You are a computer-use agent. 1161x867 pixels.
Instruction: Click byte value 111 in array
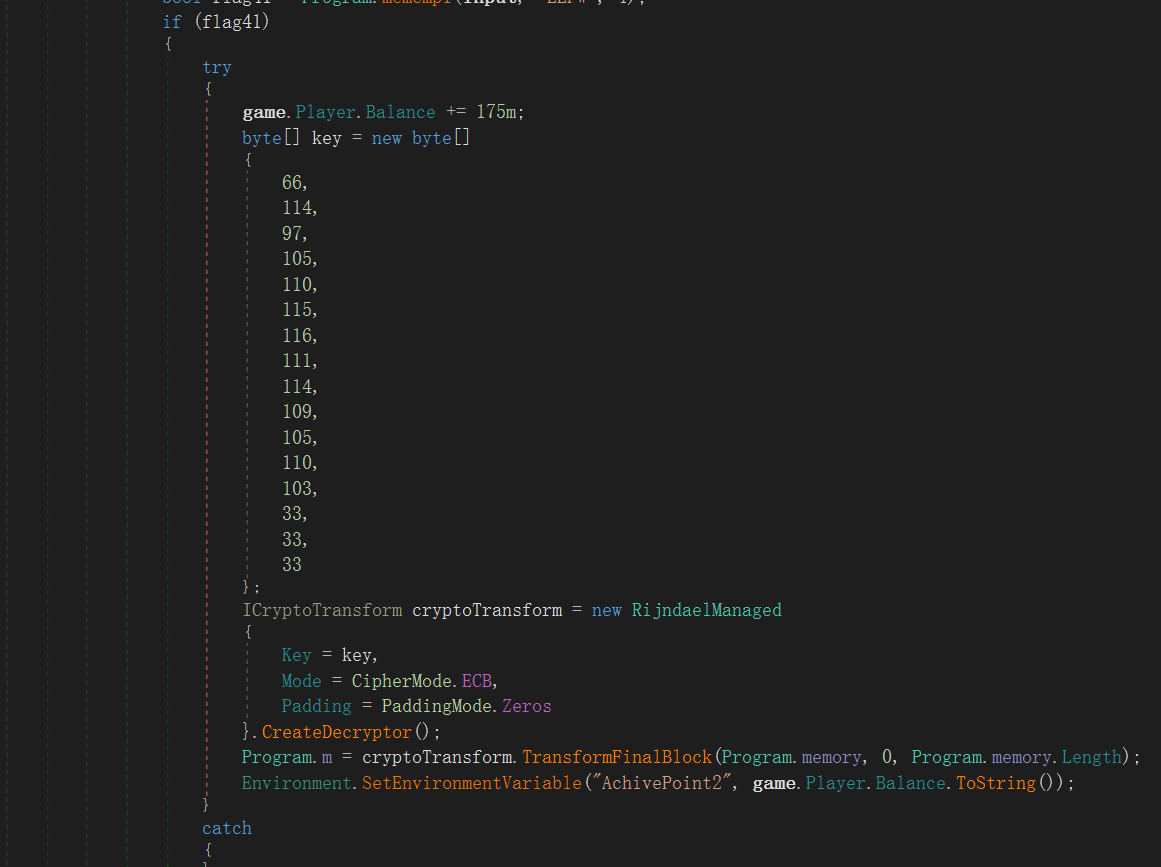pyautogui.click(x=297, y=361)
